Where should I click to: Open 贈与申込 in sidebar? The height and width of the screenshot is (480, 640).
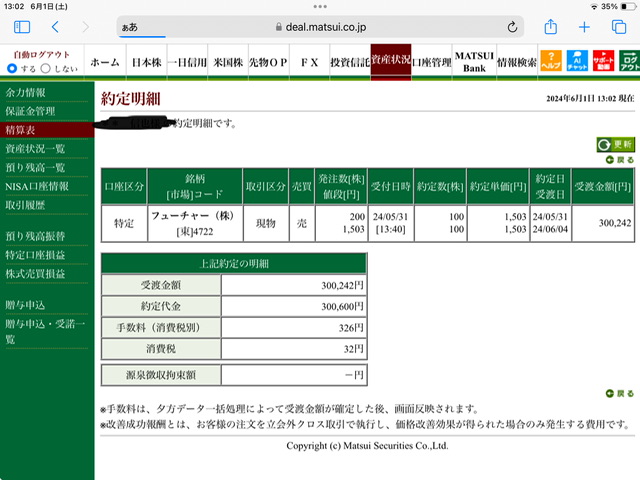pos(25,305)
